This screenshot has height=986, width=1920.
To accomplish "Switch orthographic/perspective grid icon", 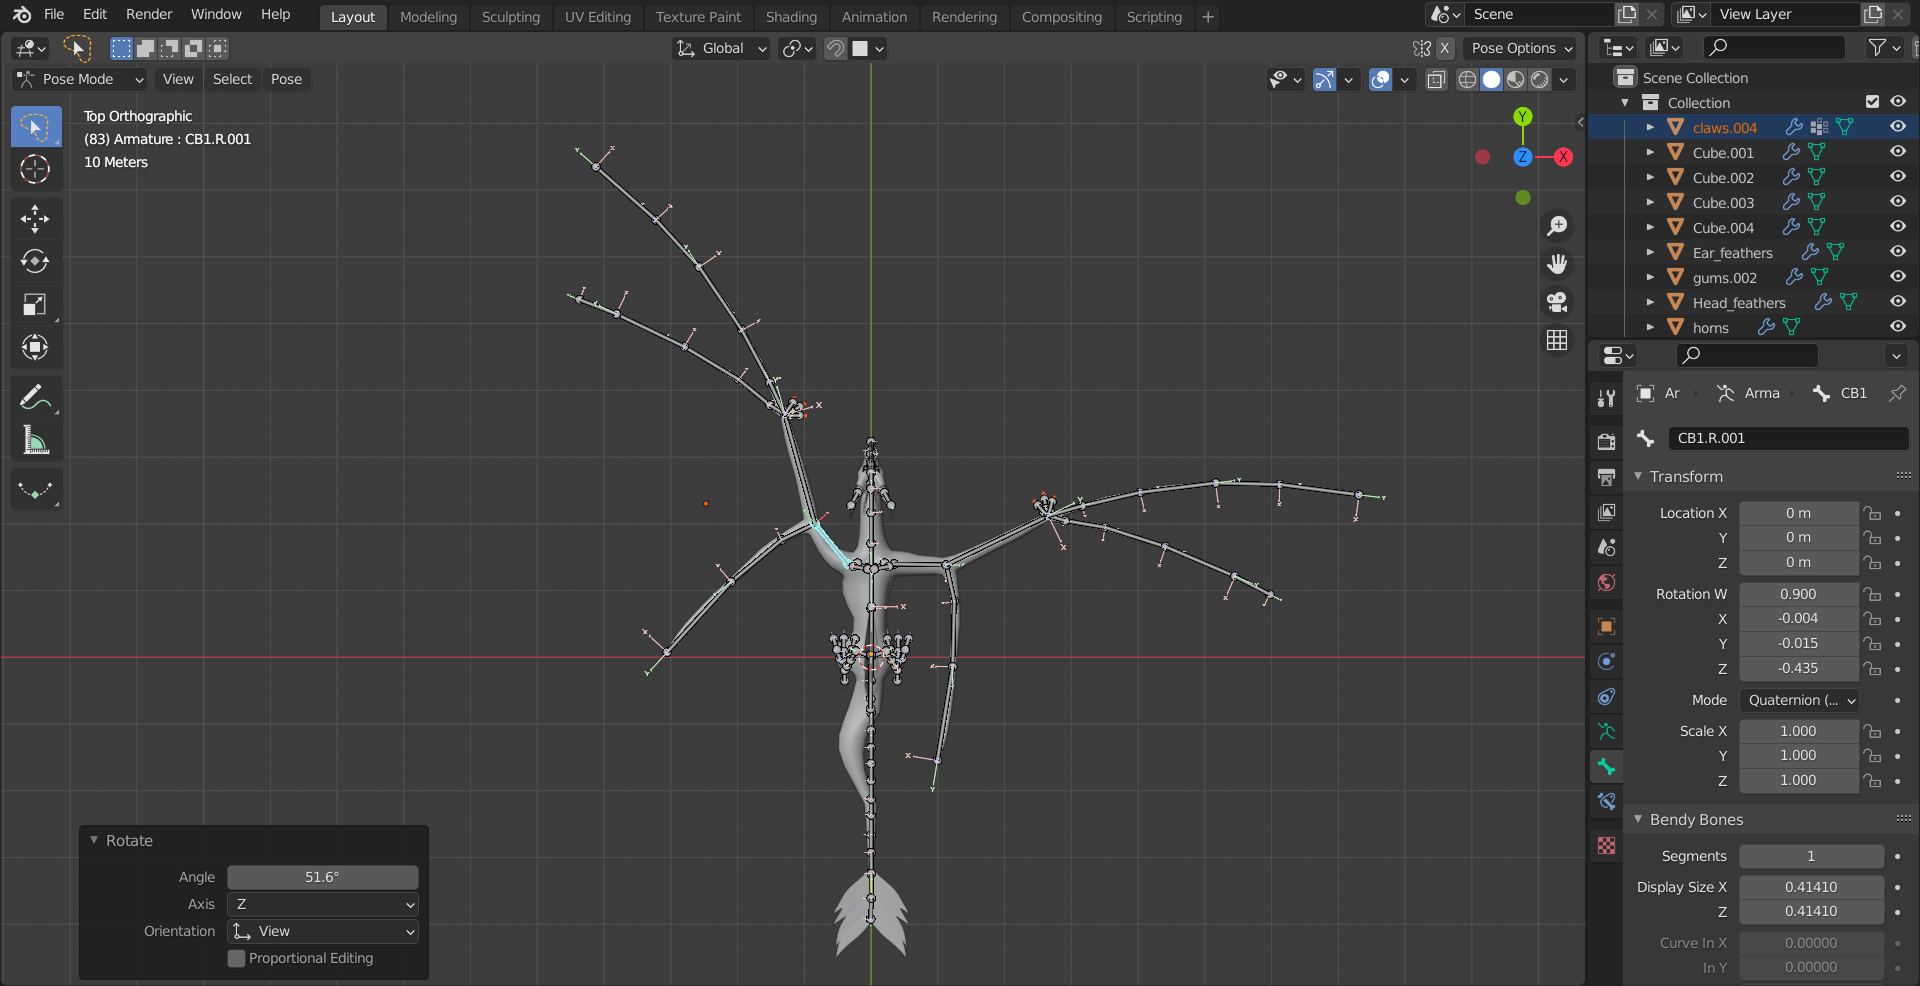I will [1557, 340].
